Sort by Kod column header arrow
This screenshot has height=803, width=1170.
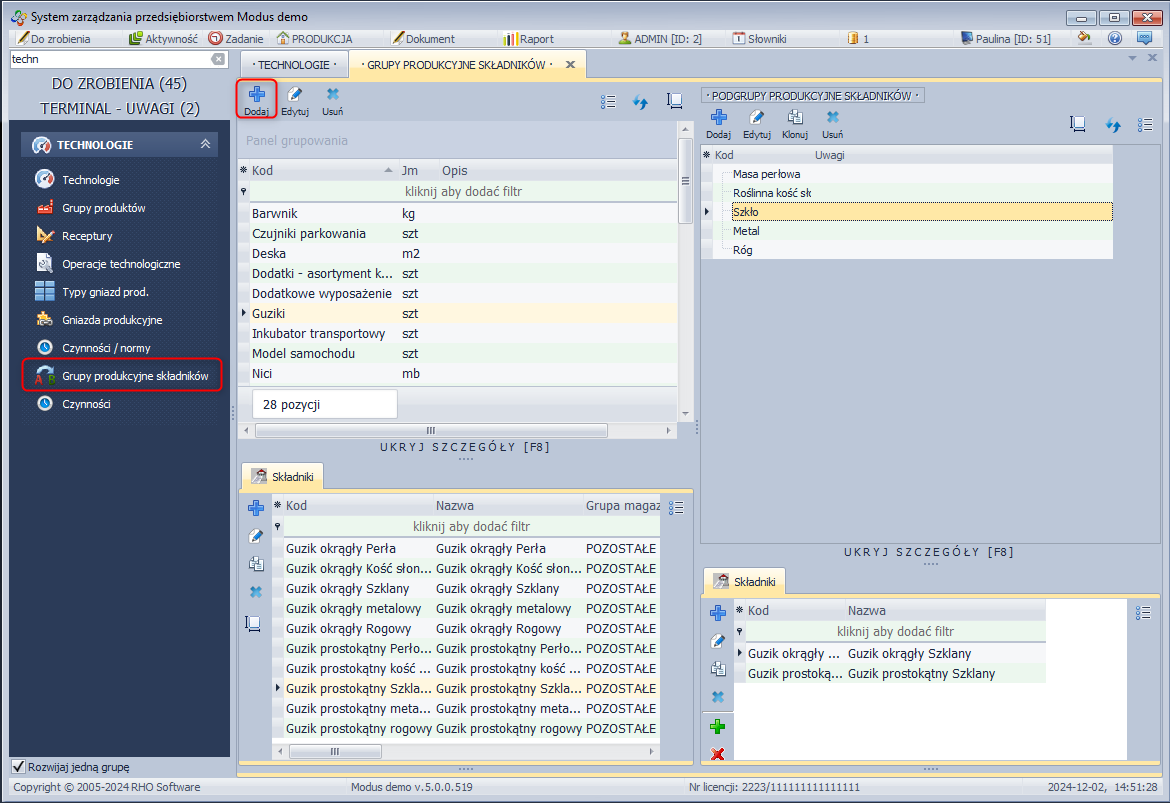(388, 171)
